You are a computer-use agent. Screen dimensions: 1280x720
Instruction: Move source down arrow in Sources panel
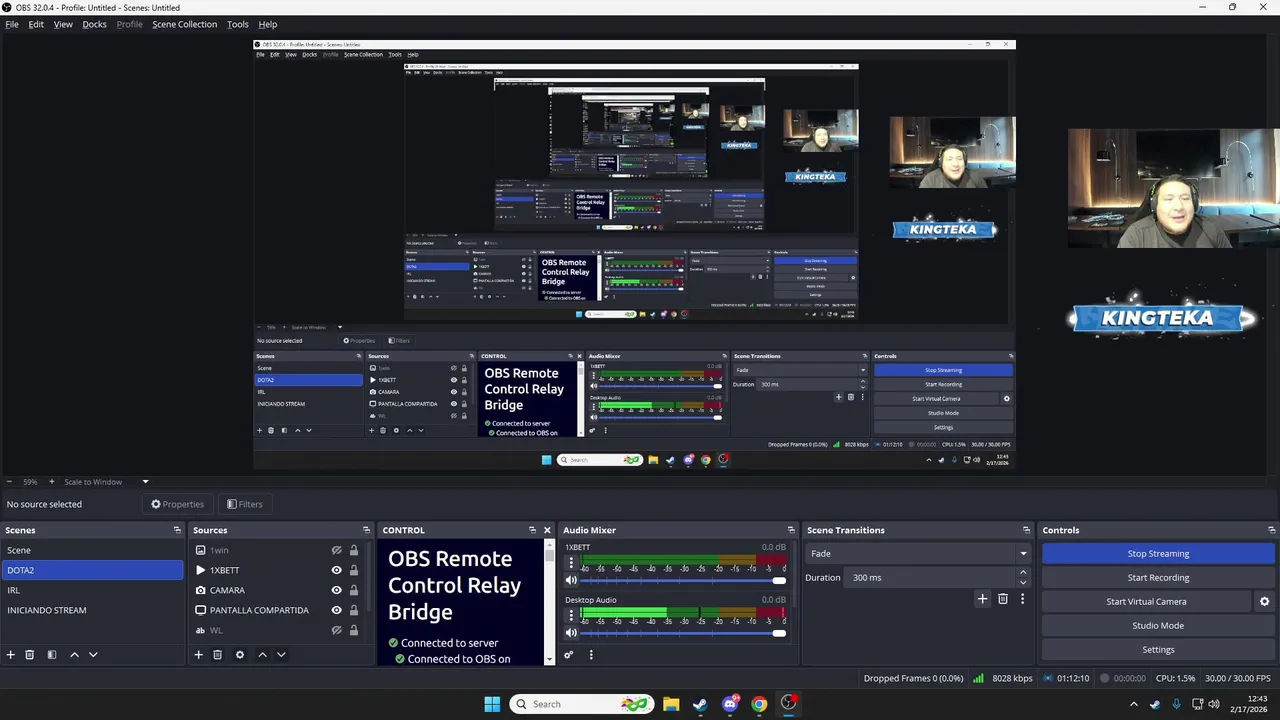[281, 655]
